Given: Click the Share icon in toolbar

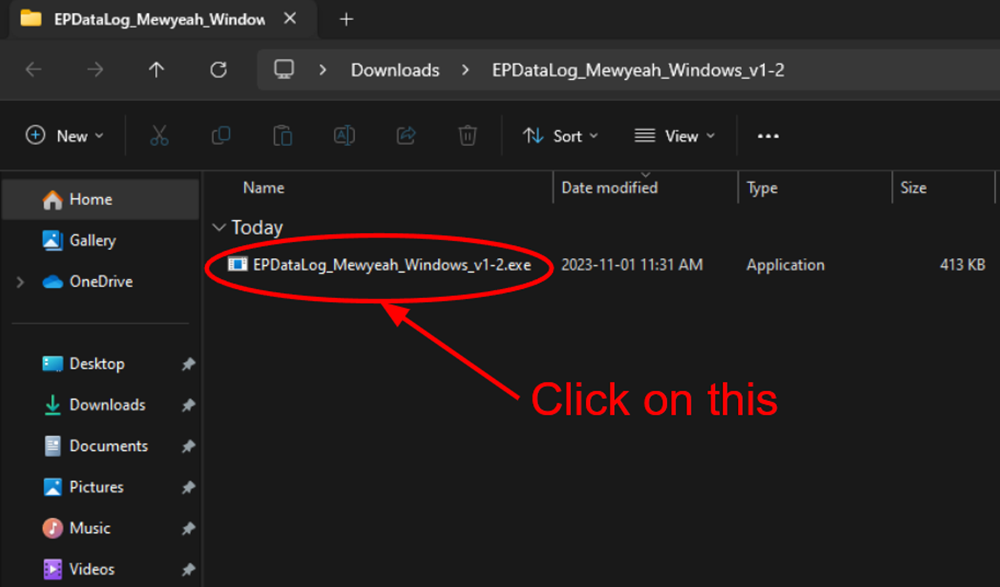Looking at the screenshot, I should 406,136.
